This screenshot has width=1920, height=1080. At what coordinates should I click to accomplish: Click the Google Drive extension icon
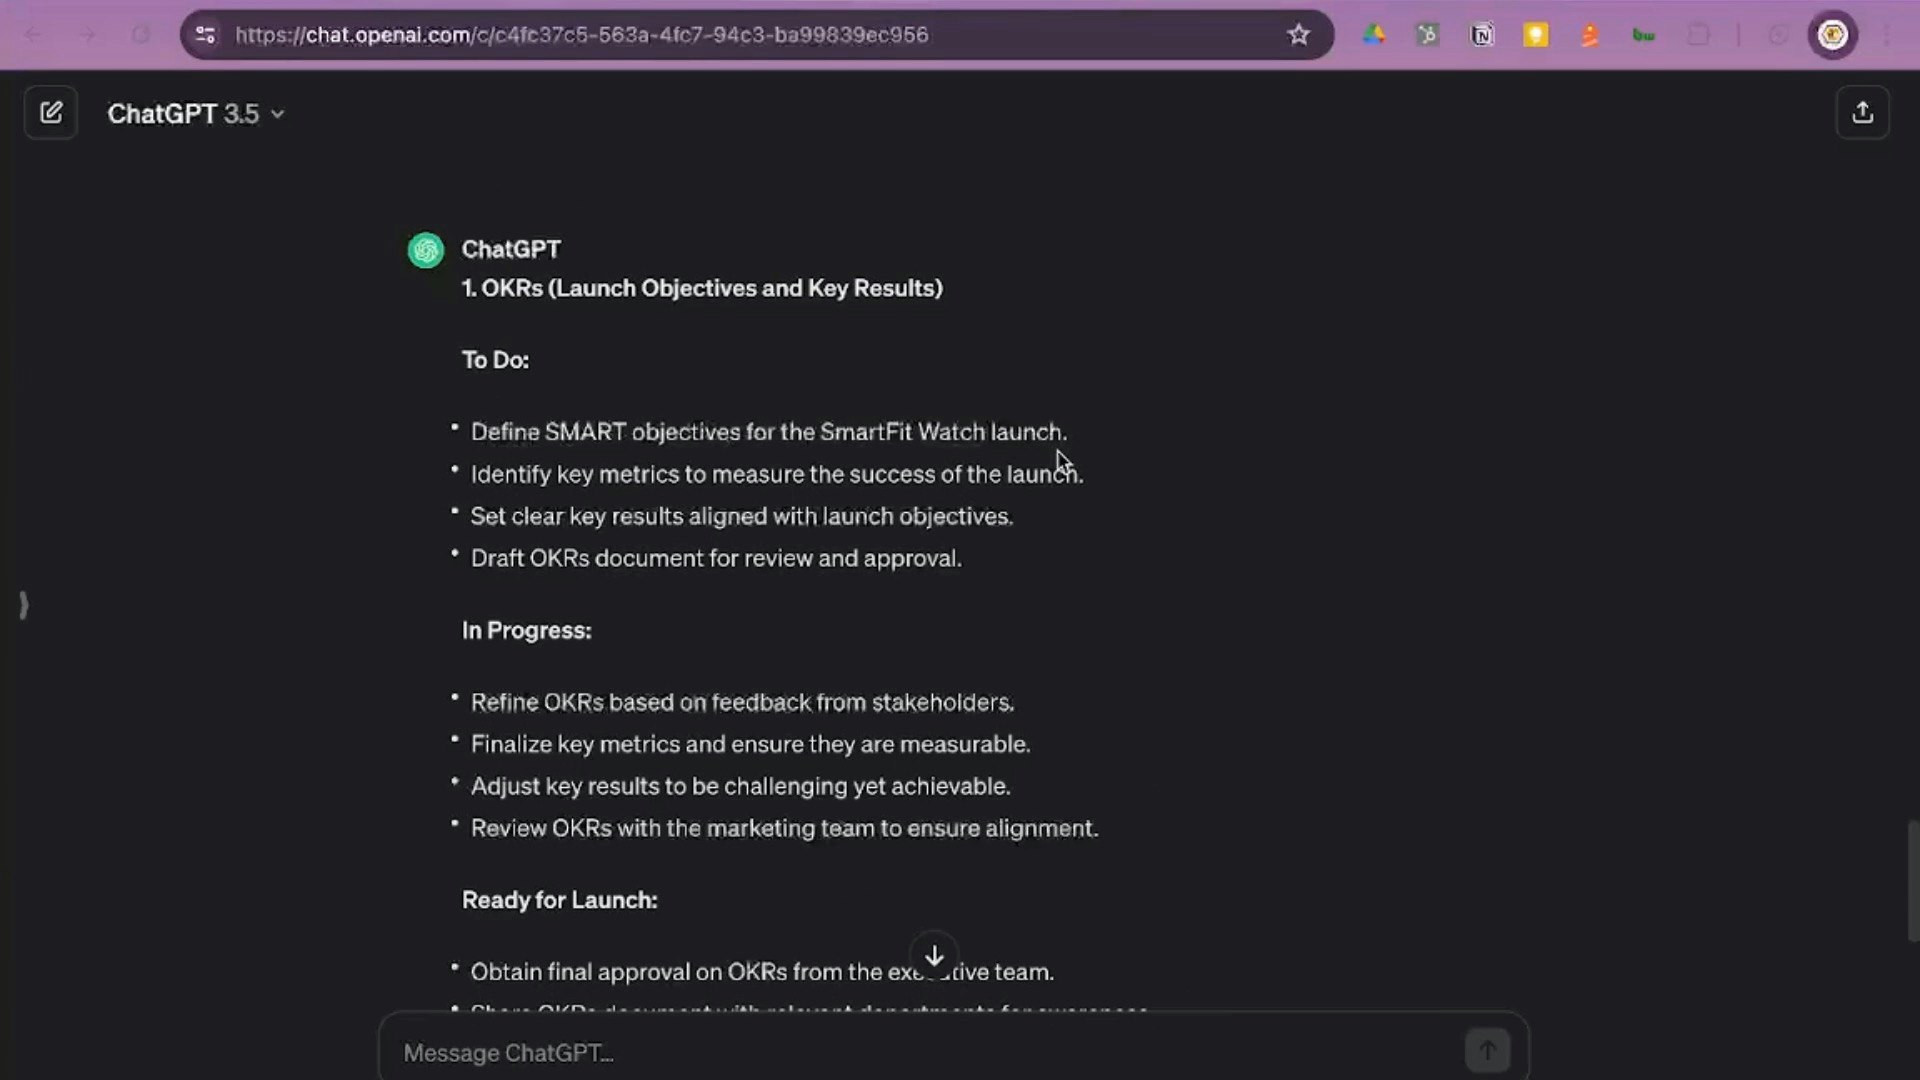1374,35
